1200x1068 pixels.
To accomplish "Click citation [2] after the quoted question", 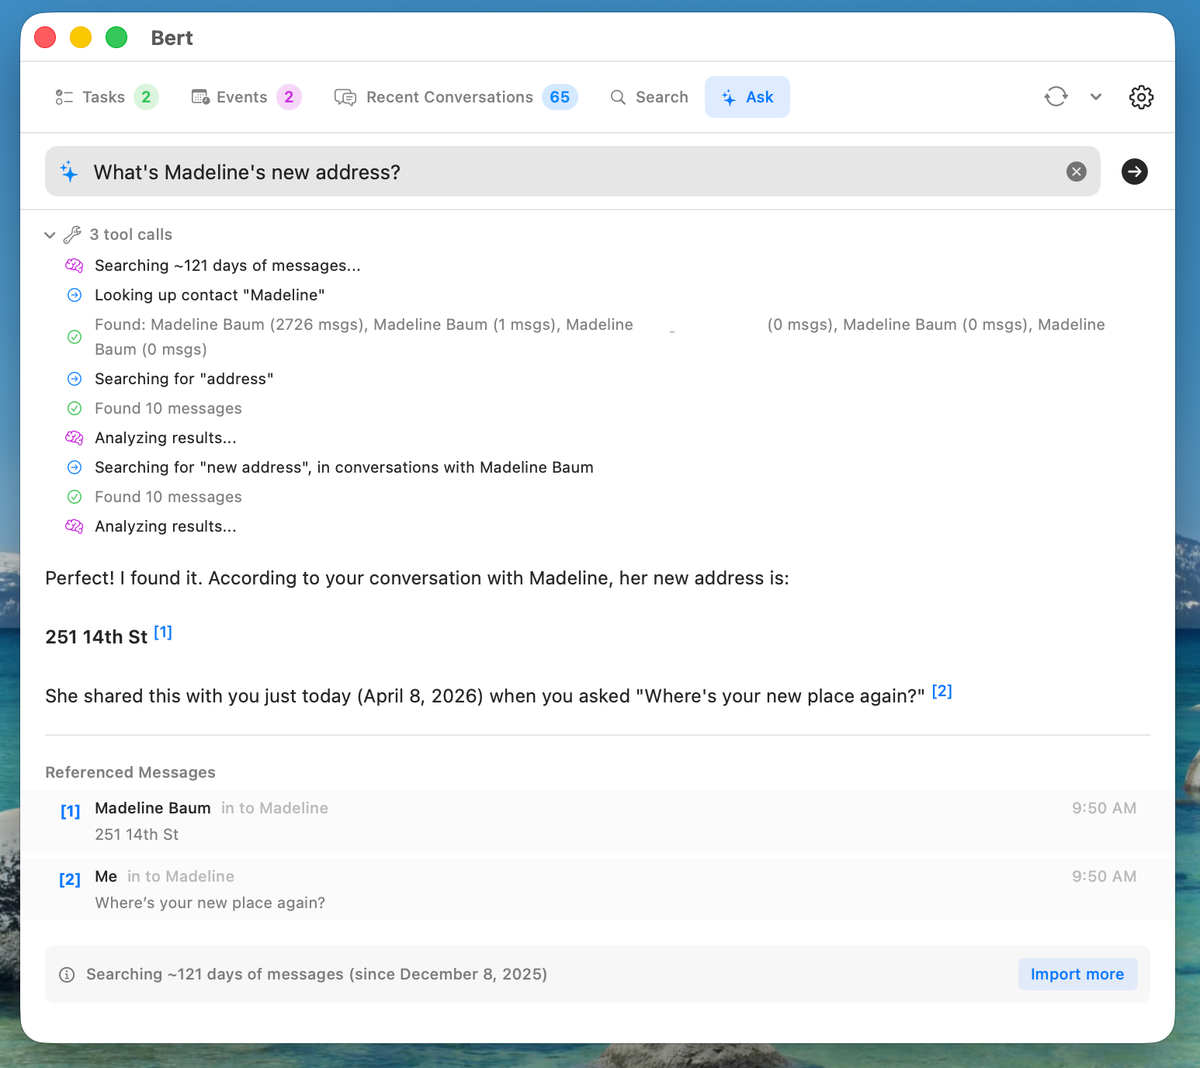I will tap(942, 691).
